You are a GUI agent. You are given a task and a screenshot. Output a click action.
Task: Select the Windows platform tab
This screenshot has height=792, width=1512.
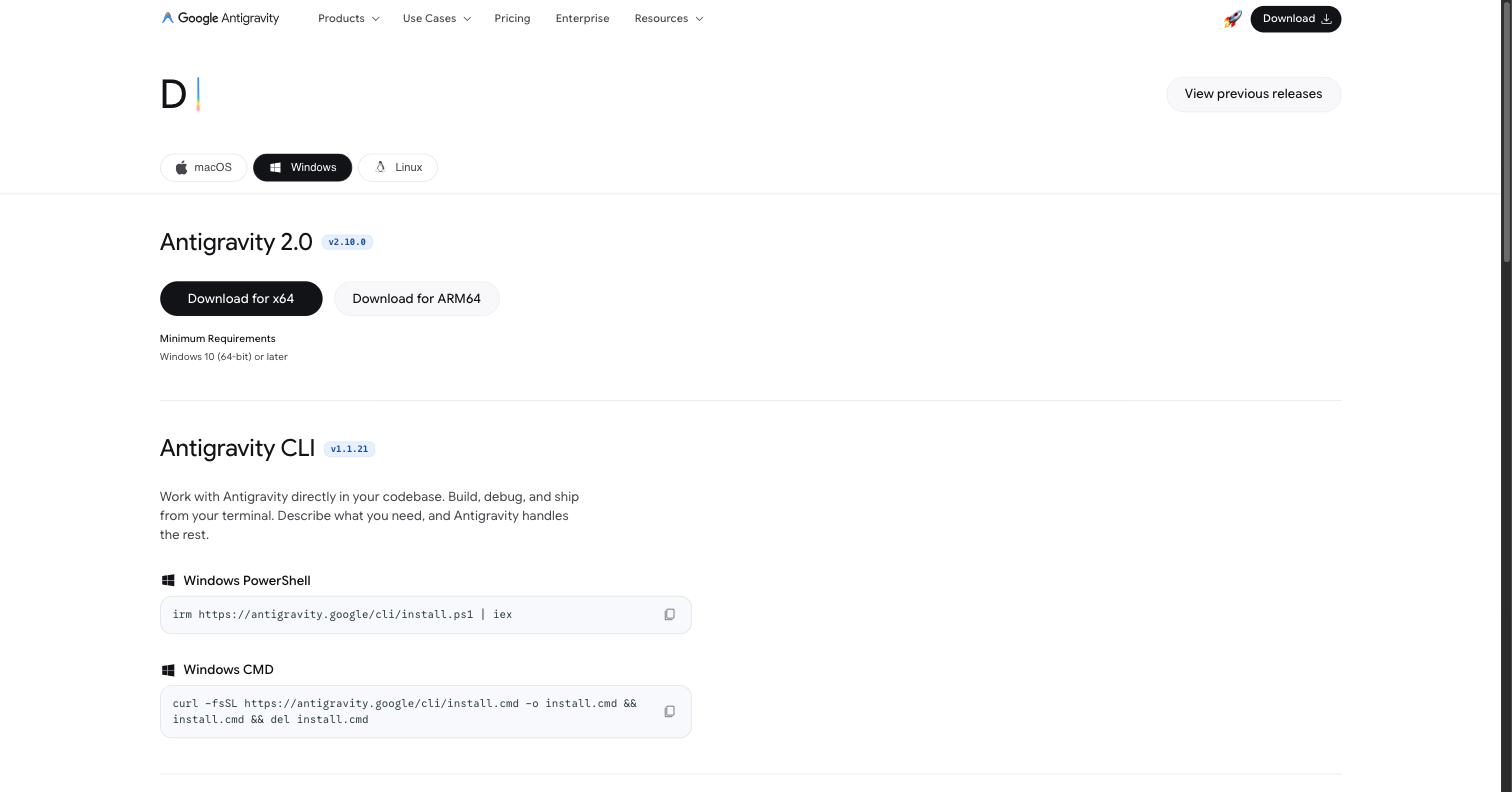[302, 167]
